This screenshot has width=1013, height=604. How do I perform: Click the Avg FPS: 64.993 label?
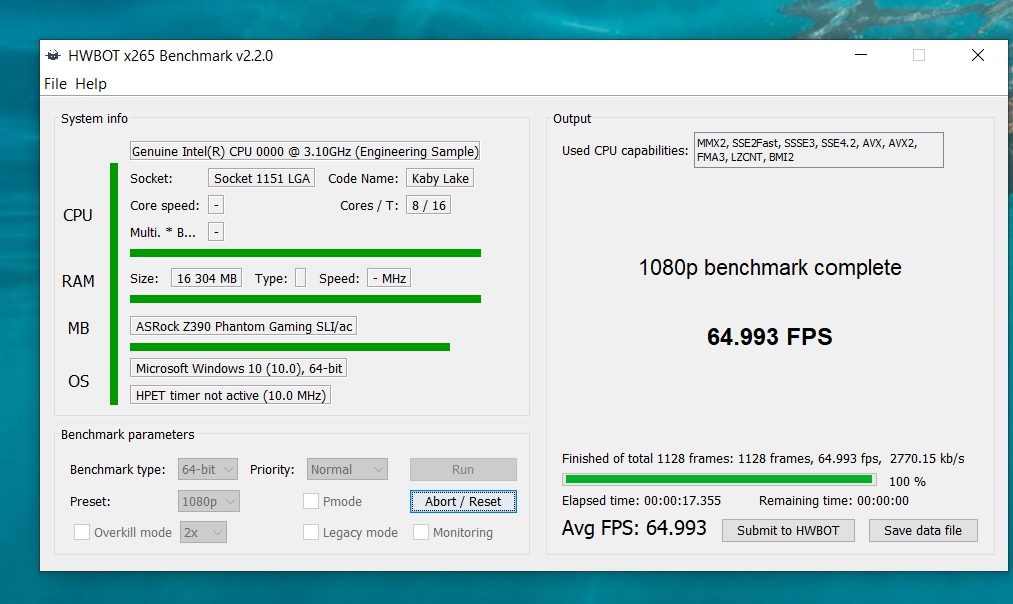click(x=634, y=528)
